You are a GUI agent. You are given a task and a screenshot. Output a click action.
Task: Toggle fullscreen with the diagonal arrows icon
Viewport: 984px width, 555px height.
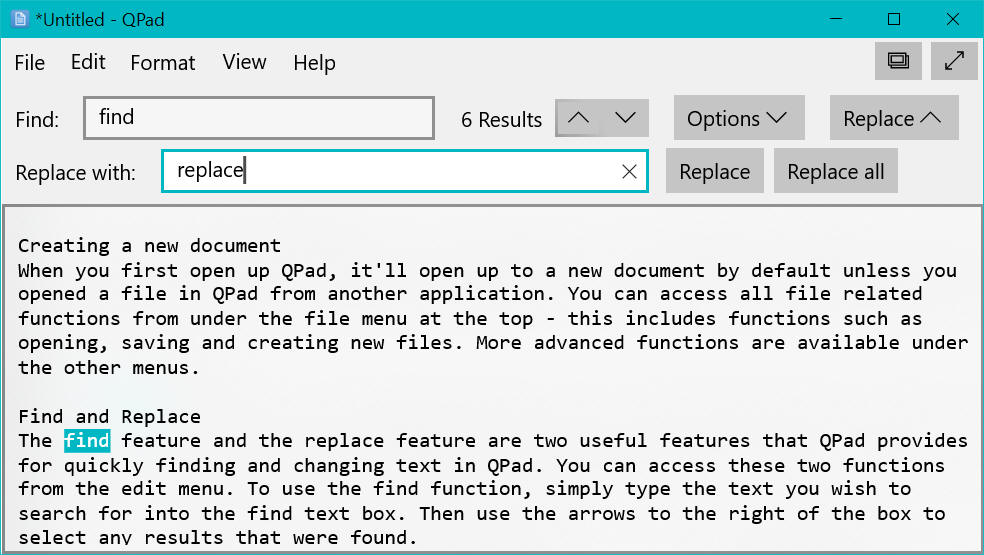954,61
